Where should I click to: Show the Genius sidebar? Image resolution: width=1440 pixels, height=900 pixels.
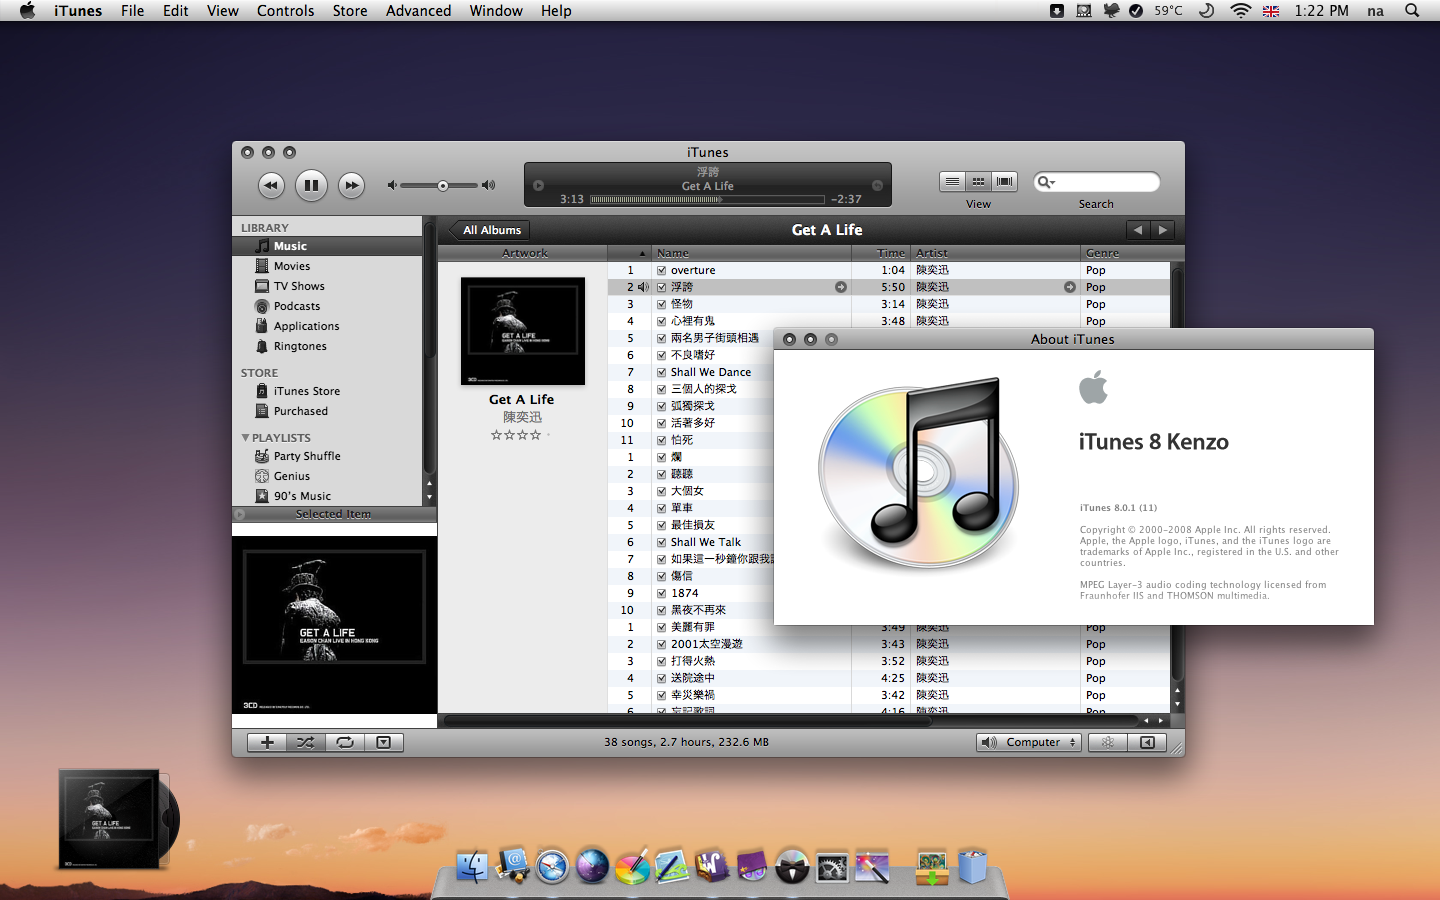point(1147,742)
